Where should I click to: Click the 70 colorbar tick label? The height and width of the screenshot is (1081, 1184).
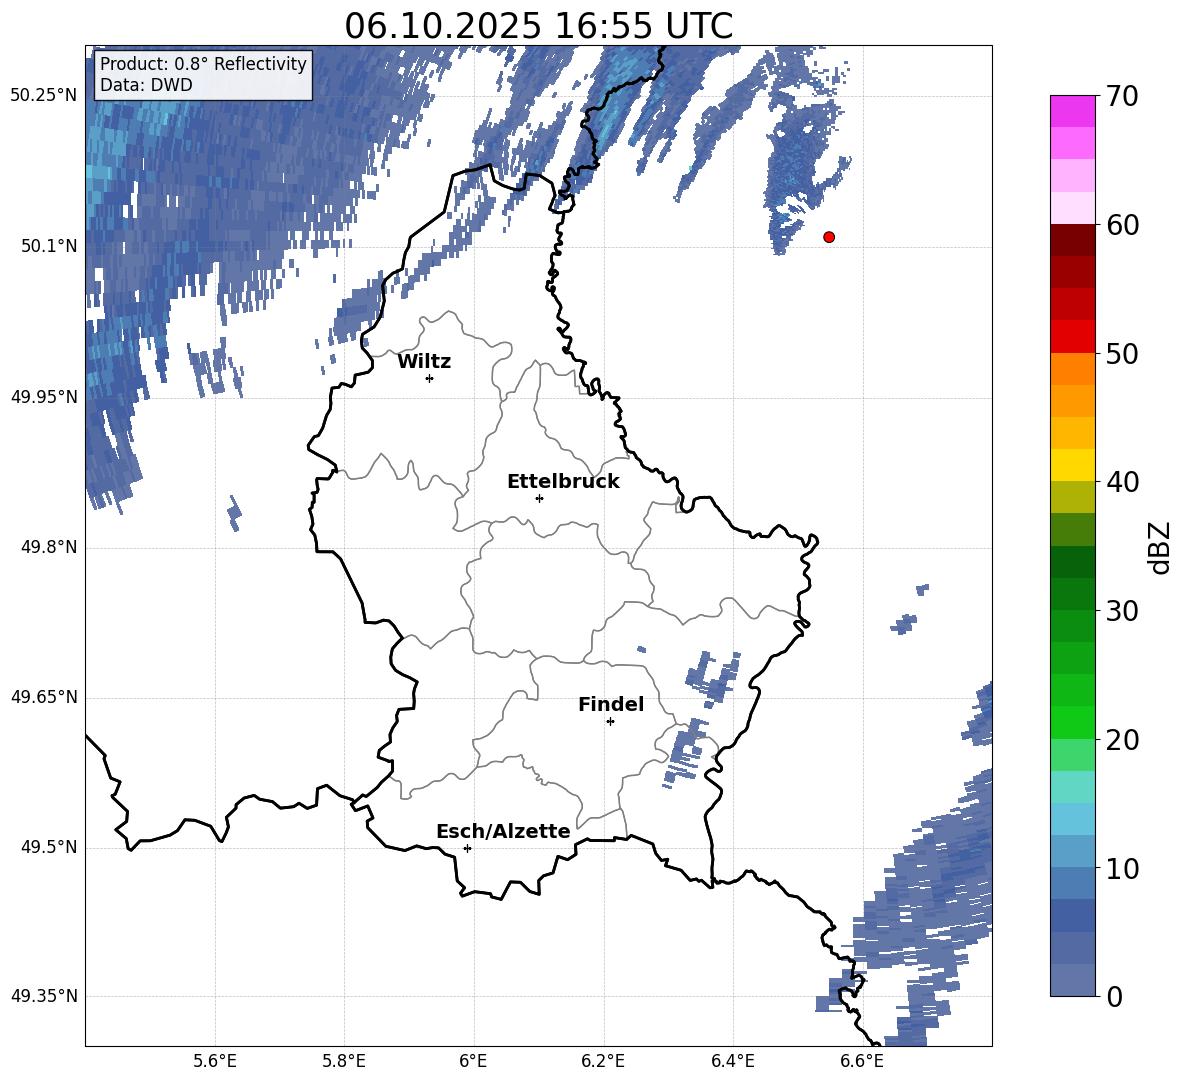point(1122,96)
